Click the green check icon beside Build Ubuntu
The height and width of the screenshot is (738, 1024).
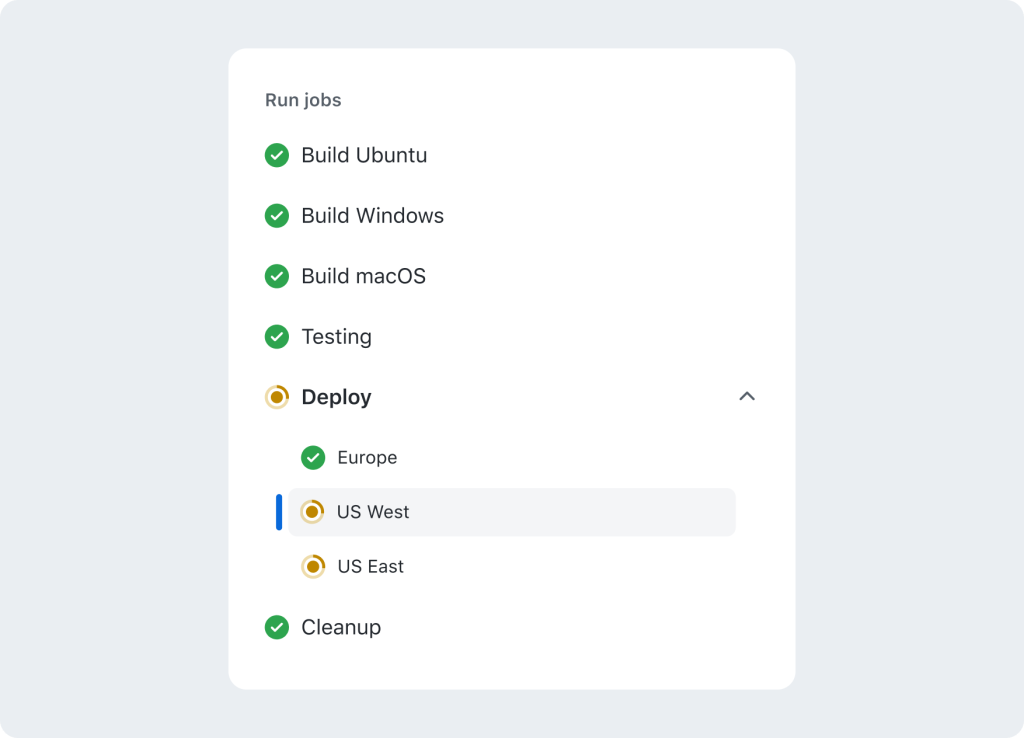(277, 155)
